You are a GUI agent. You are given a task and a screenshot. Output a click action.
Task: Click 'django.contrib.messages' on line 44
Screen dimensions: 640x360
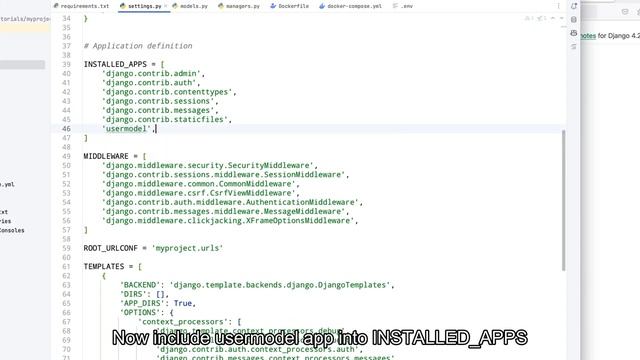tap(158, 111)
